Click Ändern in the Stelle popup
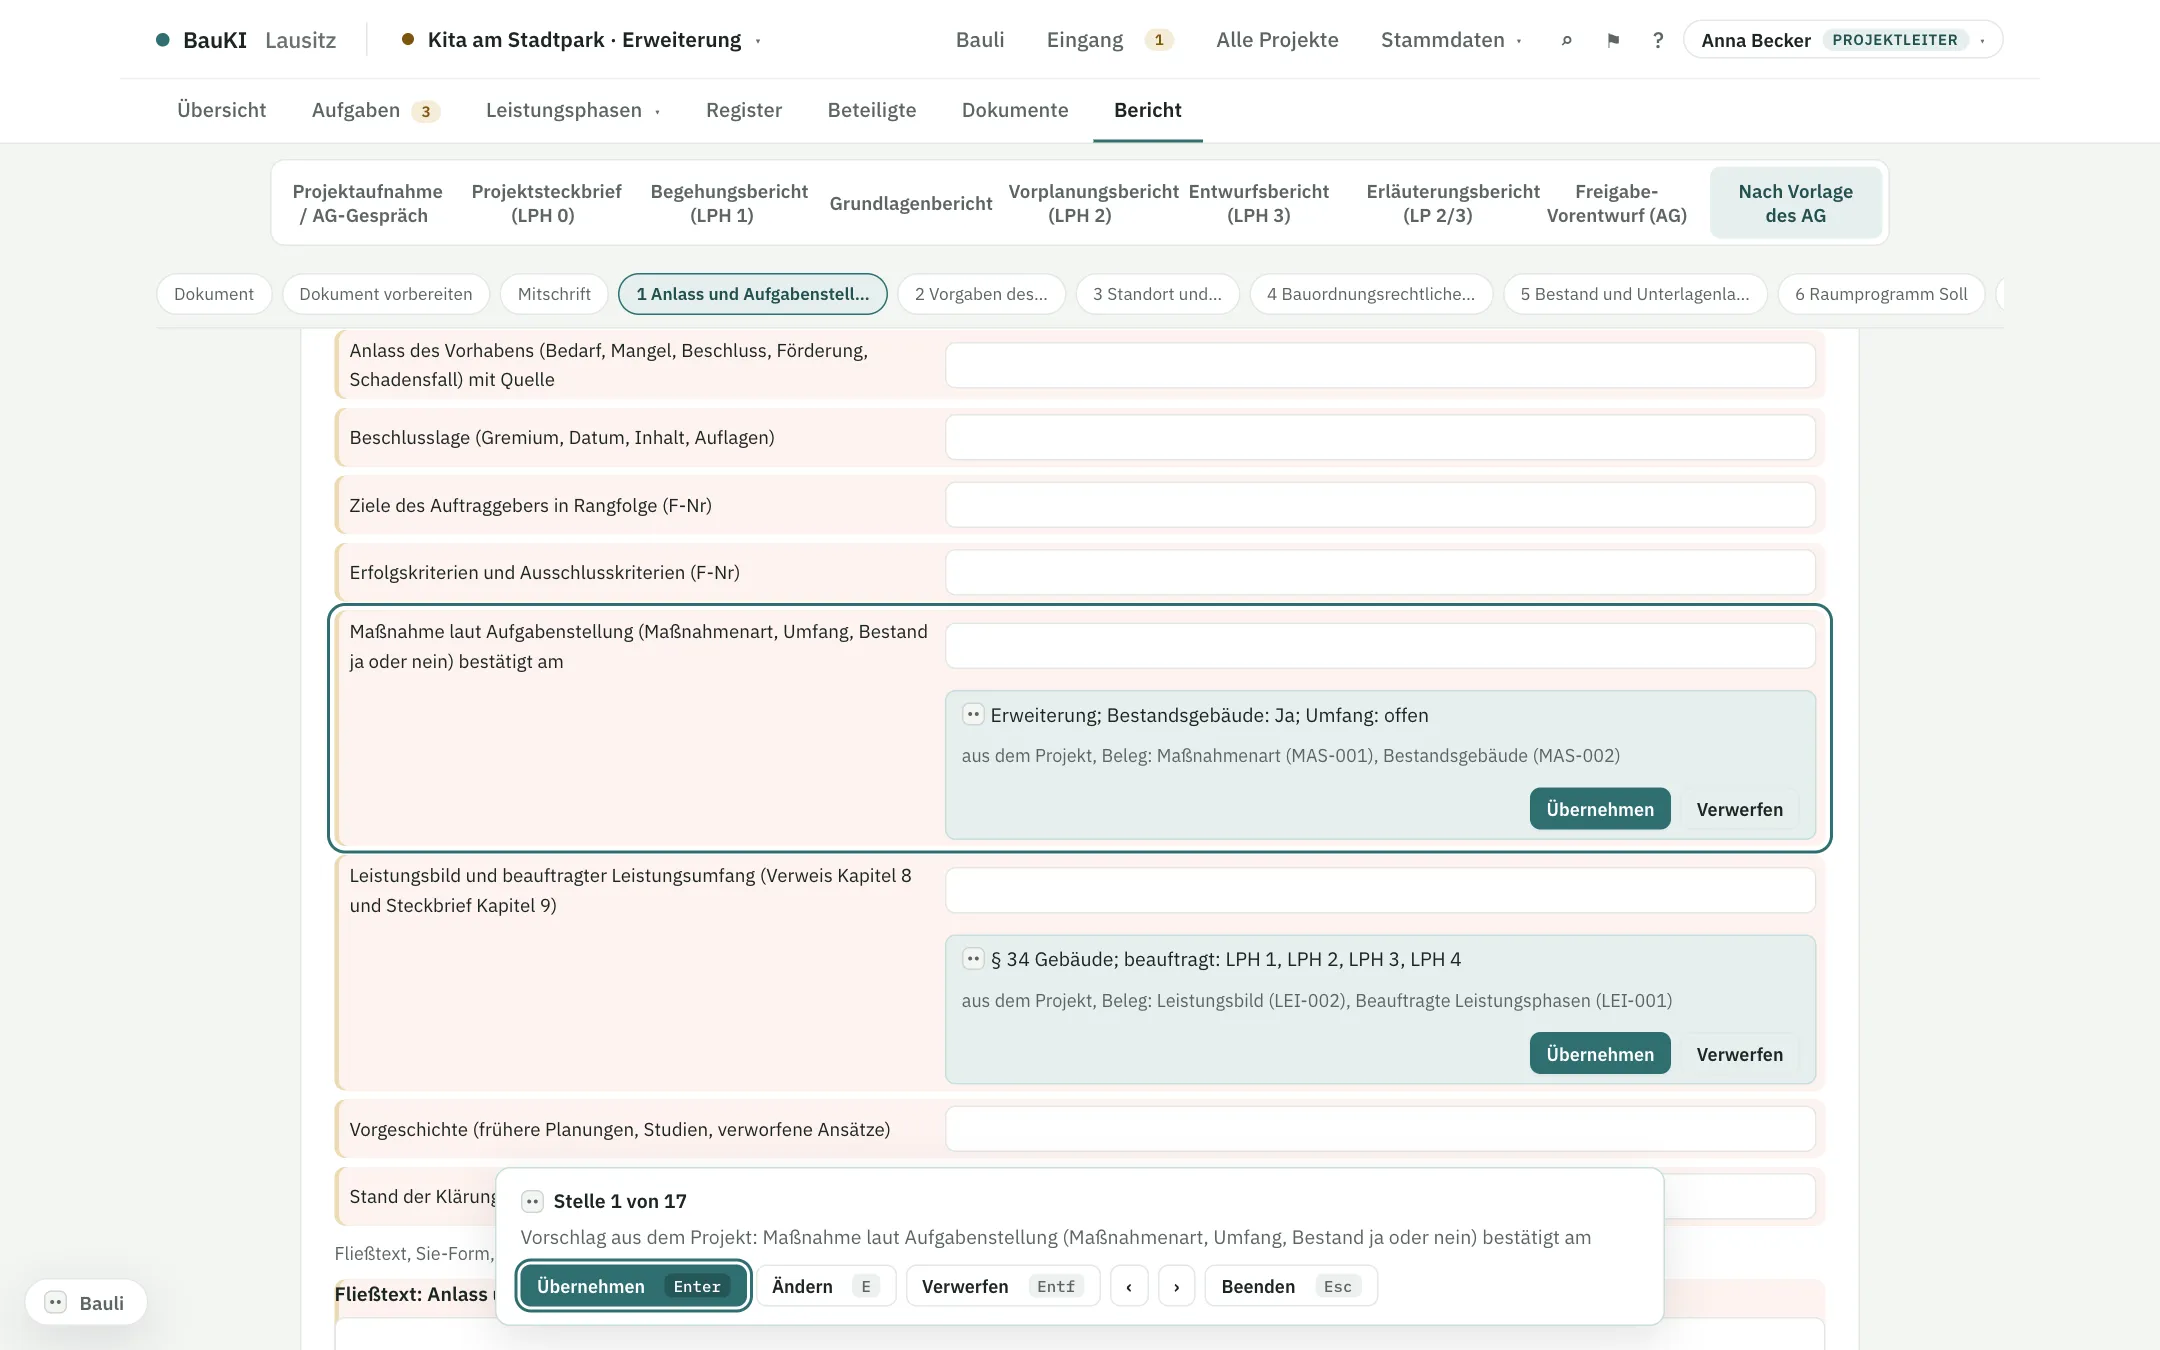2160x1350 pixels. [x=825, y=1286]
